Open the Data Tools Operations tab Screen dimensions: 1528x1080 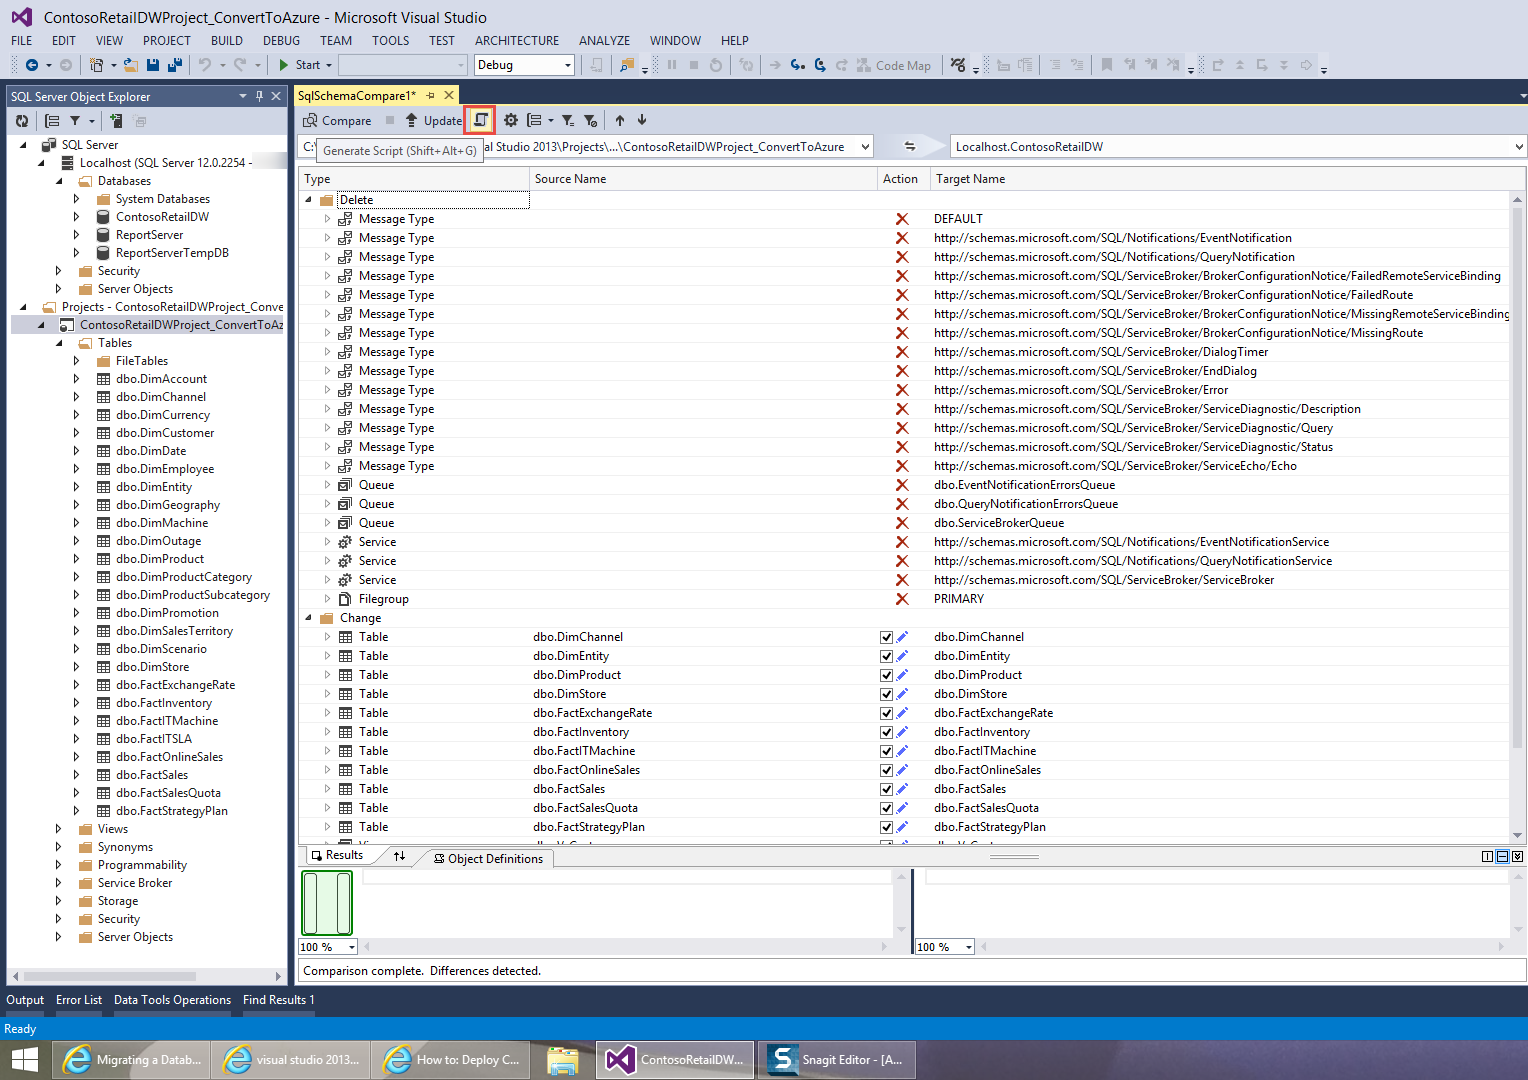172,1000
